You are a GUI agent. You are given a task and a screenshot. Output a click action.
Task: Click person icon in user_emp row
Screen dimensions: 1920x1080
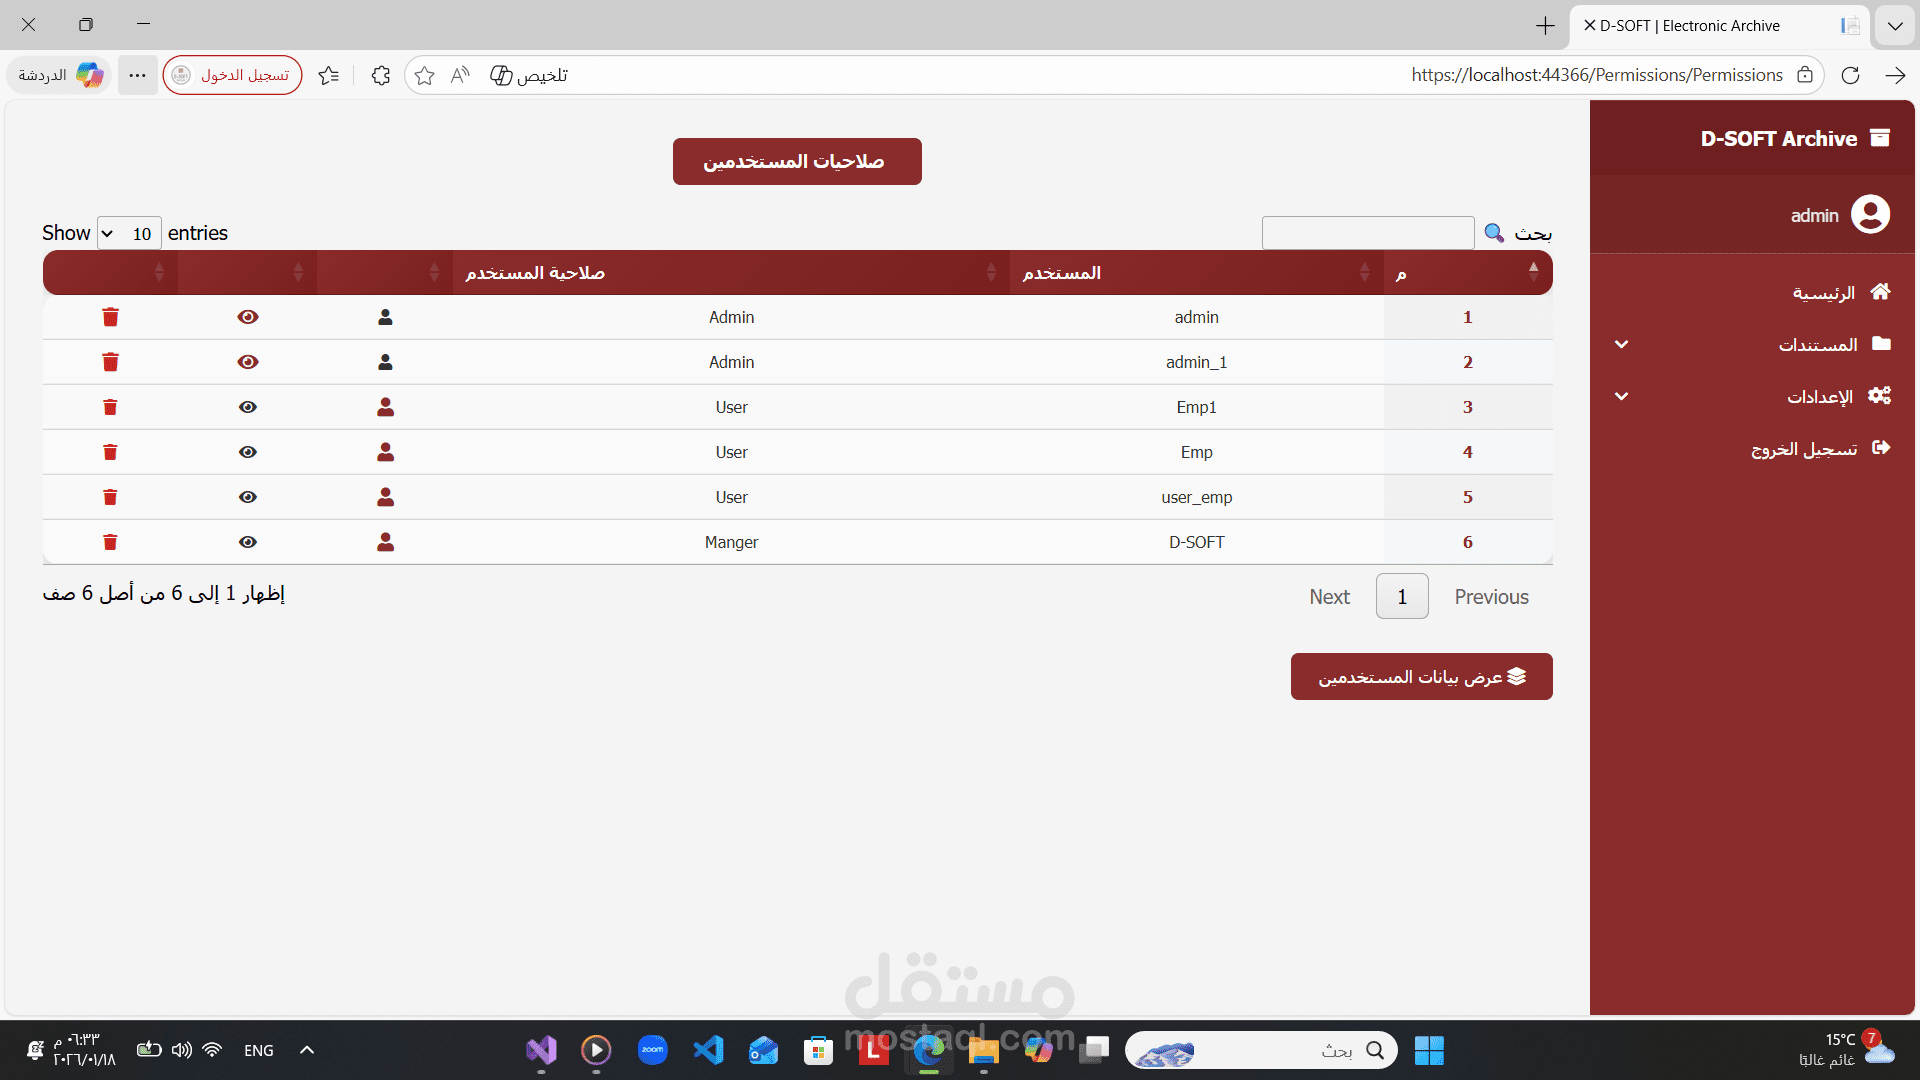(385, 497)
